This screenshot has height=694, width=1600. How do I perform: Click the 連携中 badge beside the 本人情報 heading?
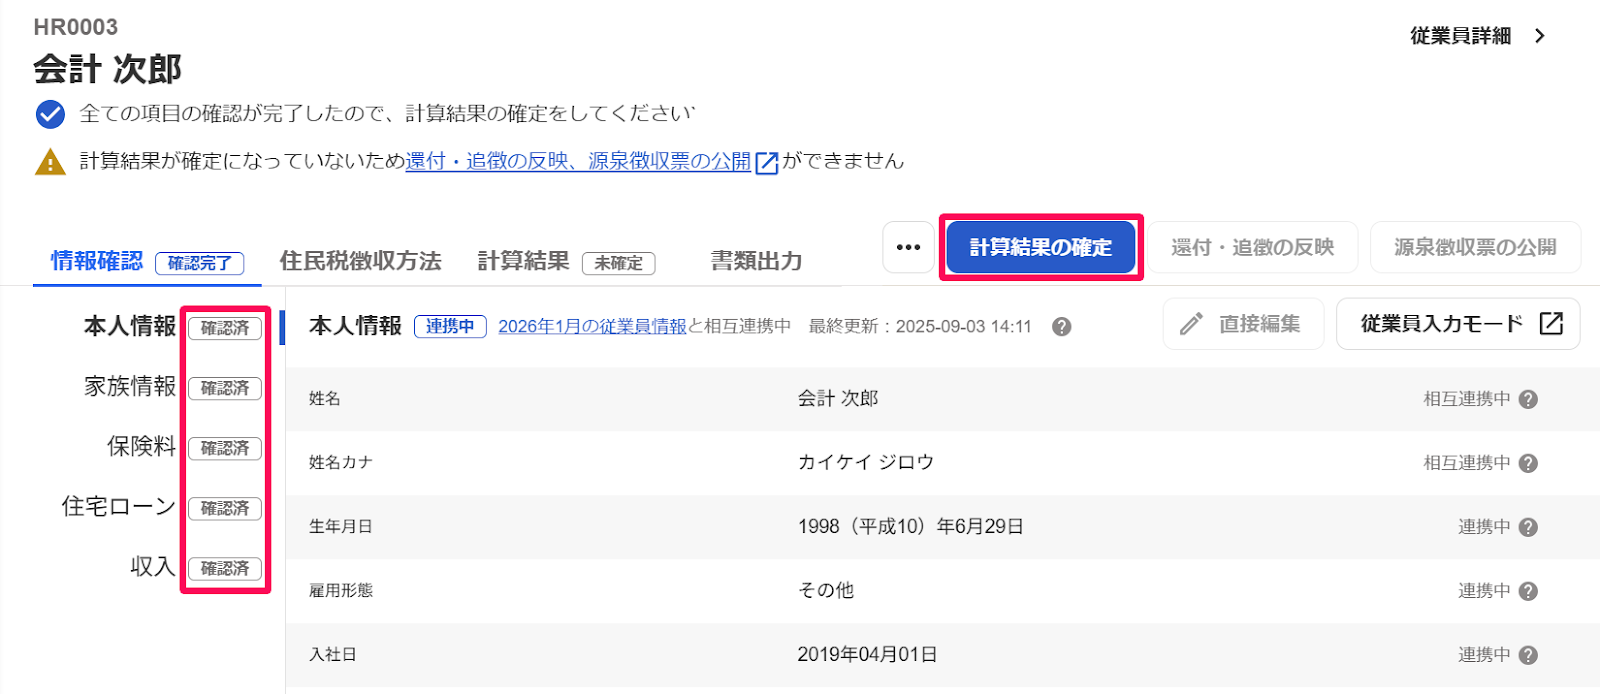pos(450,326)
